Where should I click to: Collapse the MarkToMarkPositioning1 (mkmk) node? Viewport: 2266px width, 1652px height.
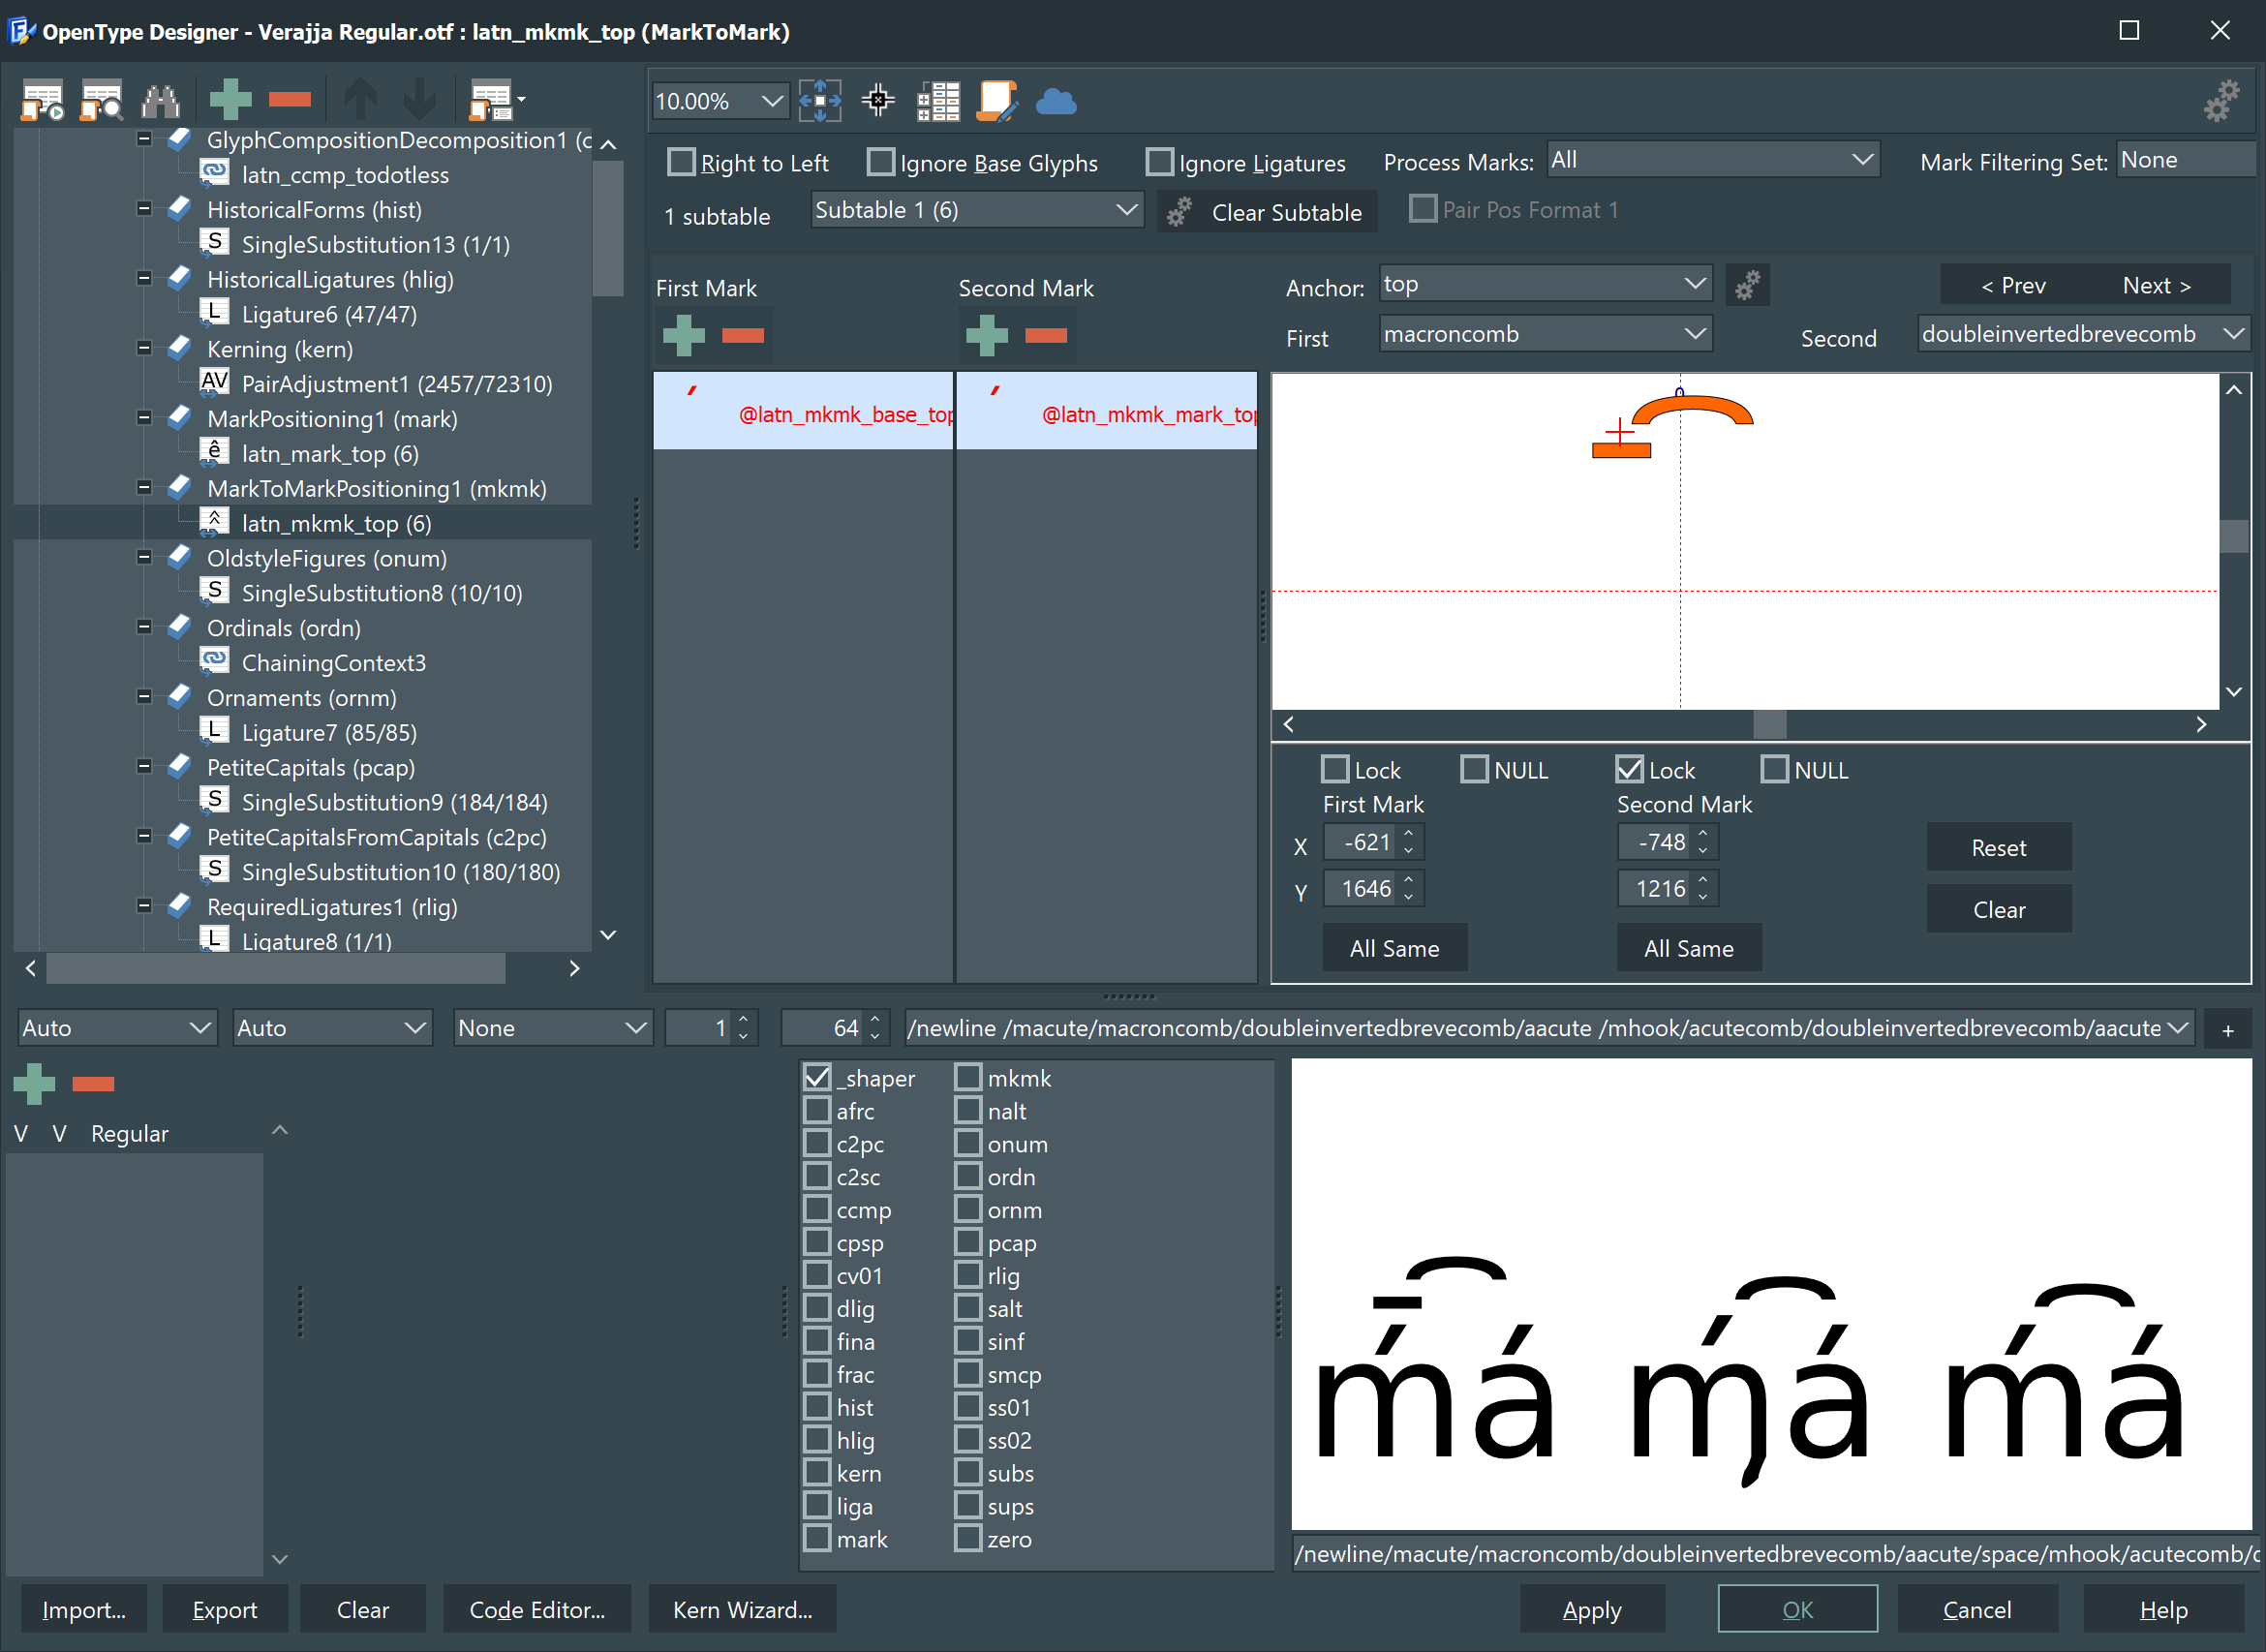[x=144, y=487]
